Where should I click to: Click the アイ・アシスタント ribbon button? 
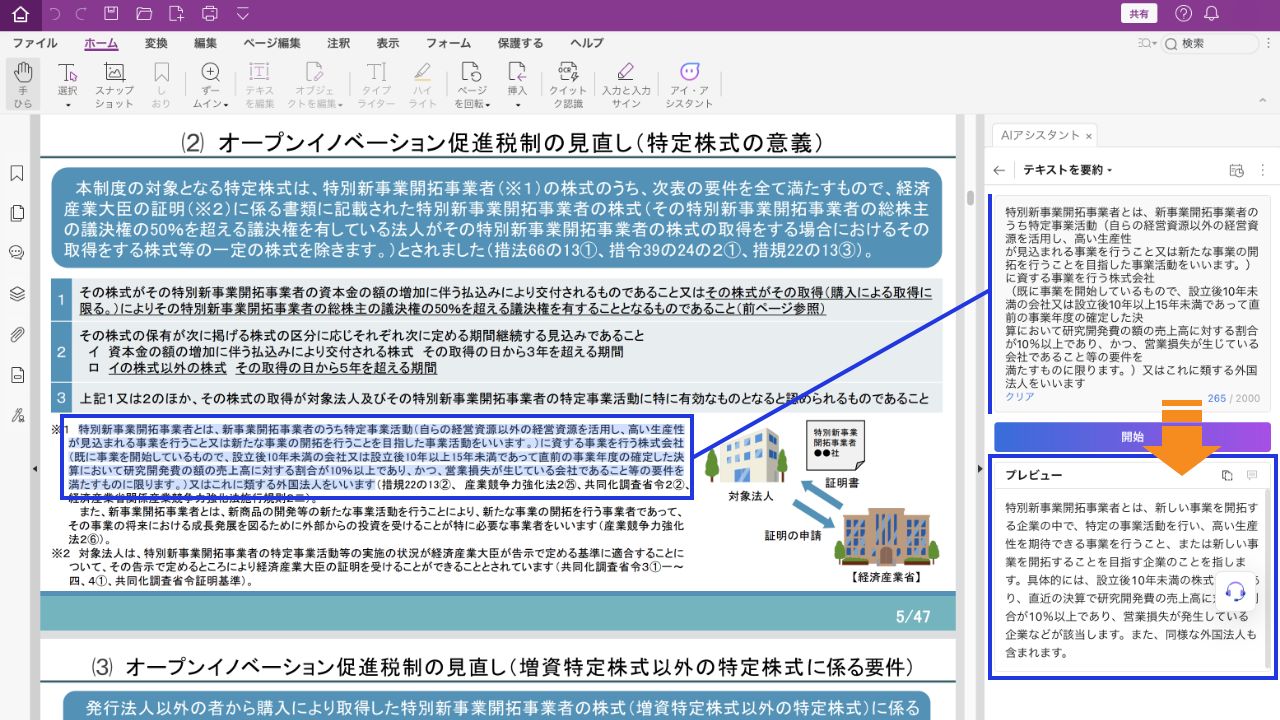point(689,84)
